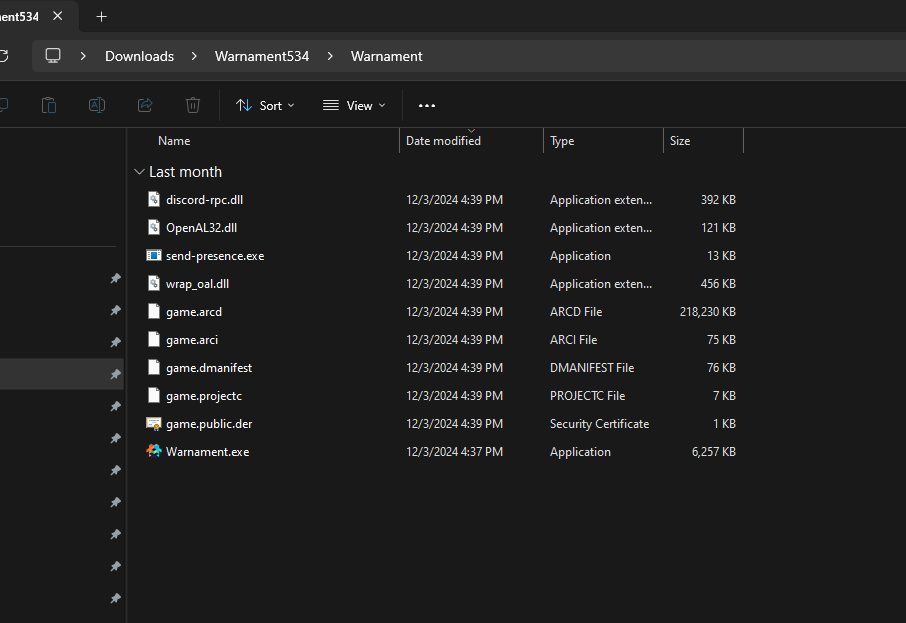Go to Warnament534 in address bar
The width and height of the screenshot is (906, 623).
[x=262, y=56]
